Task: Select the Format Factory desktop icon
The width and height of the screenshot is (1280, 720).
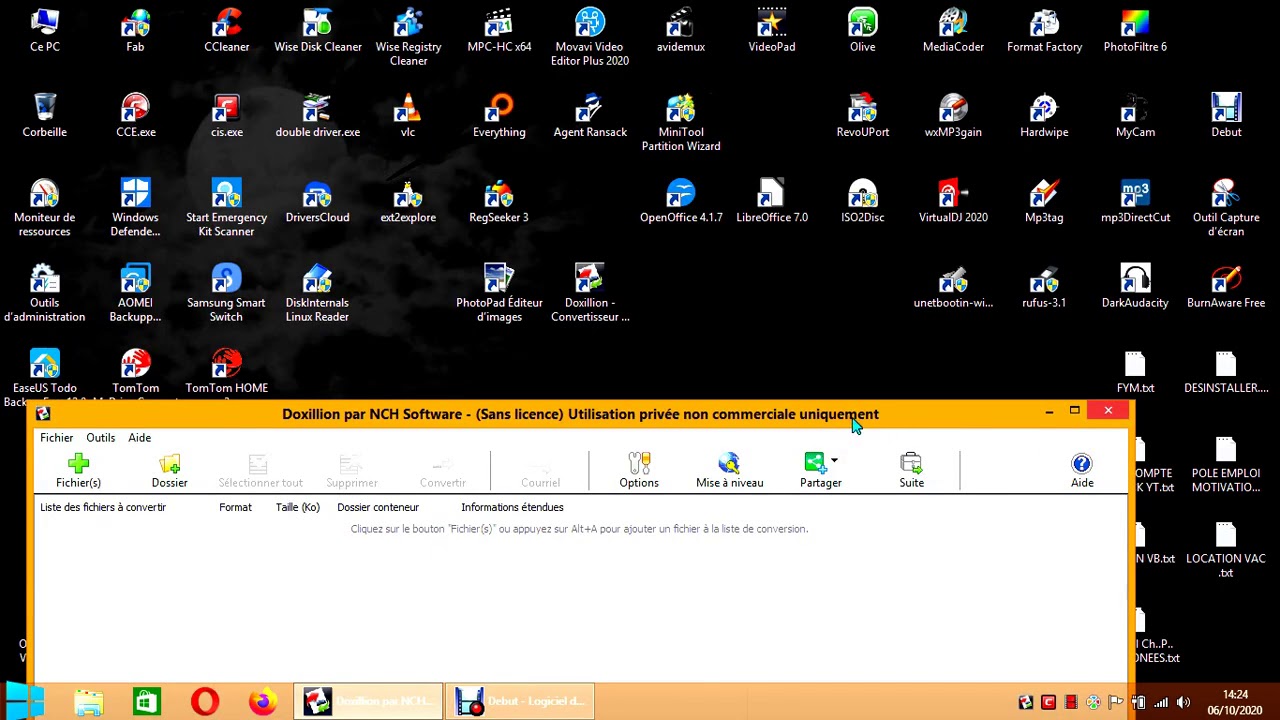Action: 1044,30
